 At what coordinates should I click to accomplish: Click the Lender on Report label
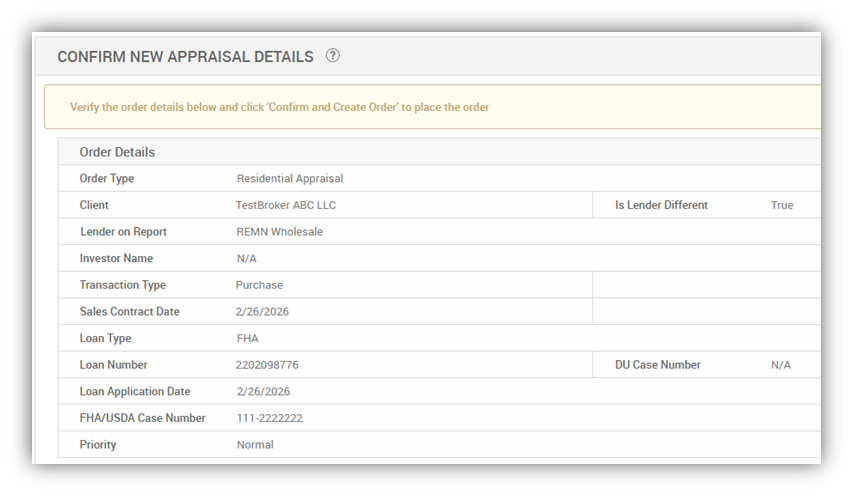tap(123, 232)
